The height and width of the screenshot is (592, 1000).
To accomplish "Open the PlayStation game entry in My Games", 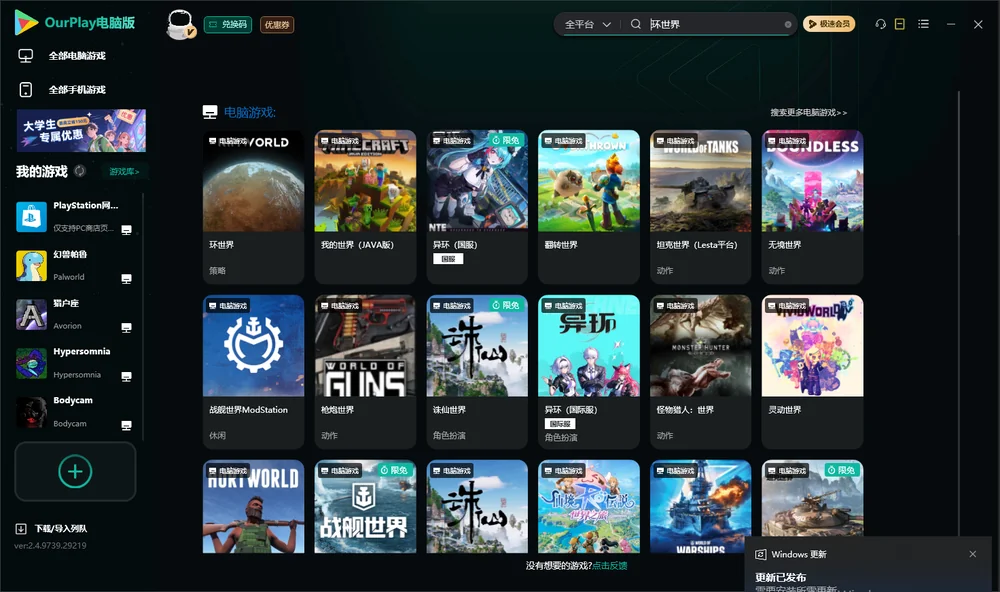I will (x=74, y=217).
